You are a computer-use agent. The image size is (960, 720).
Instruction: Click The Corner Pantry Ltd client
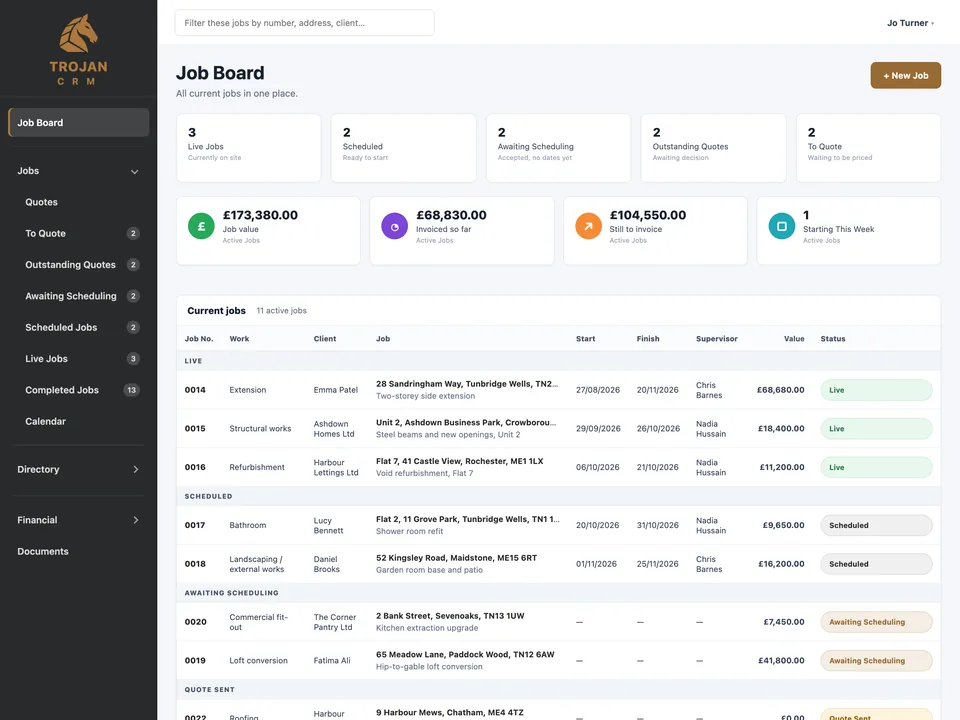tap(334, 622)
